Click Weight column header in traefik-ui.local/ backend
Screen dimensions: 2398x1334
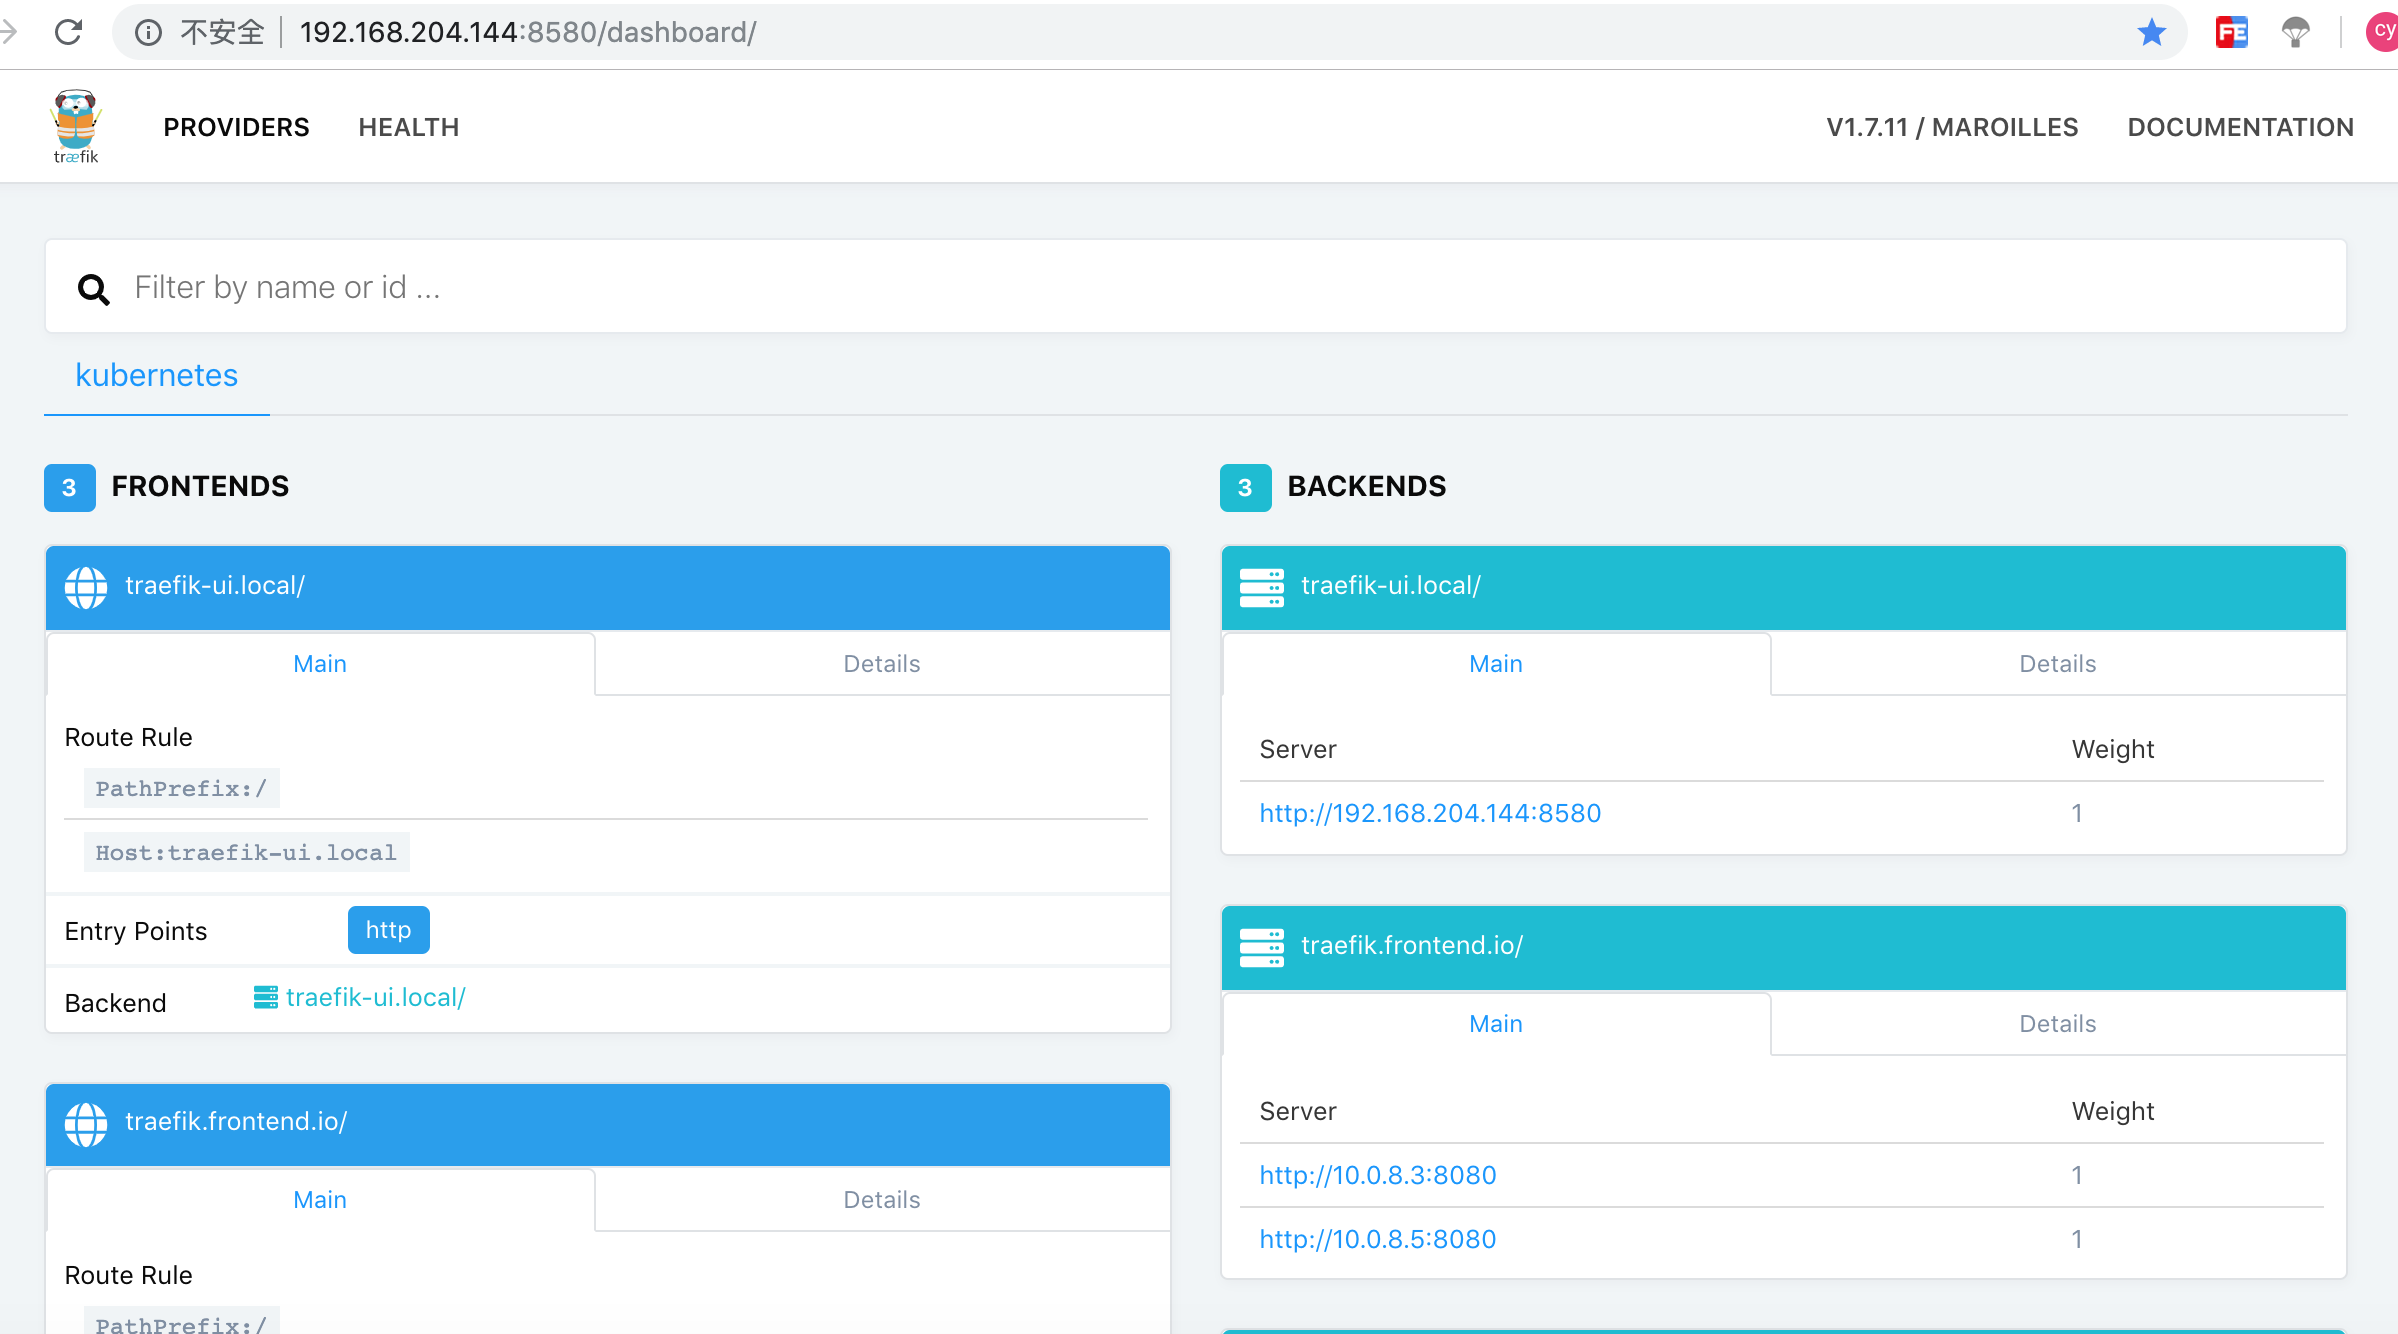(2113, 750)
